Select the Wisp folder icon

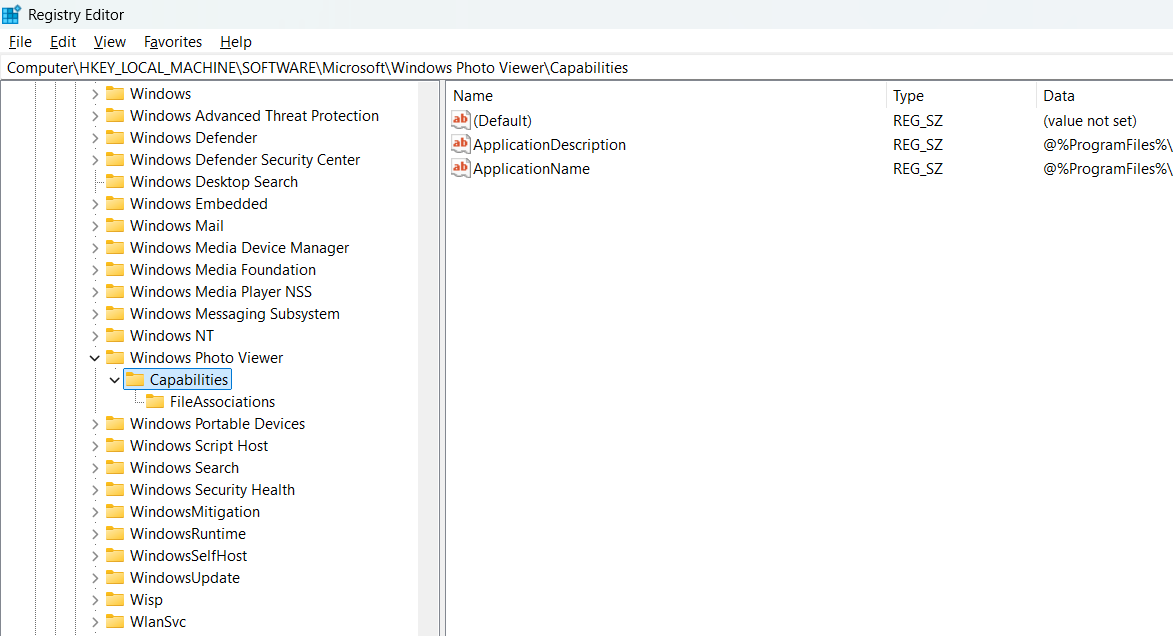(x=115, y=599)
